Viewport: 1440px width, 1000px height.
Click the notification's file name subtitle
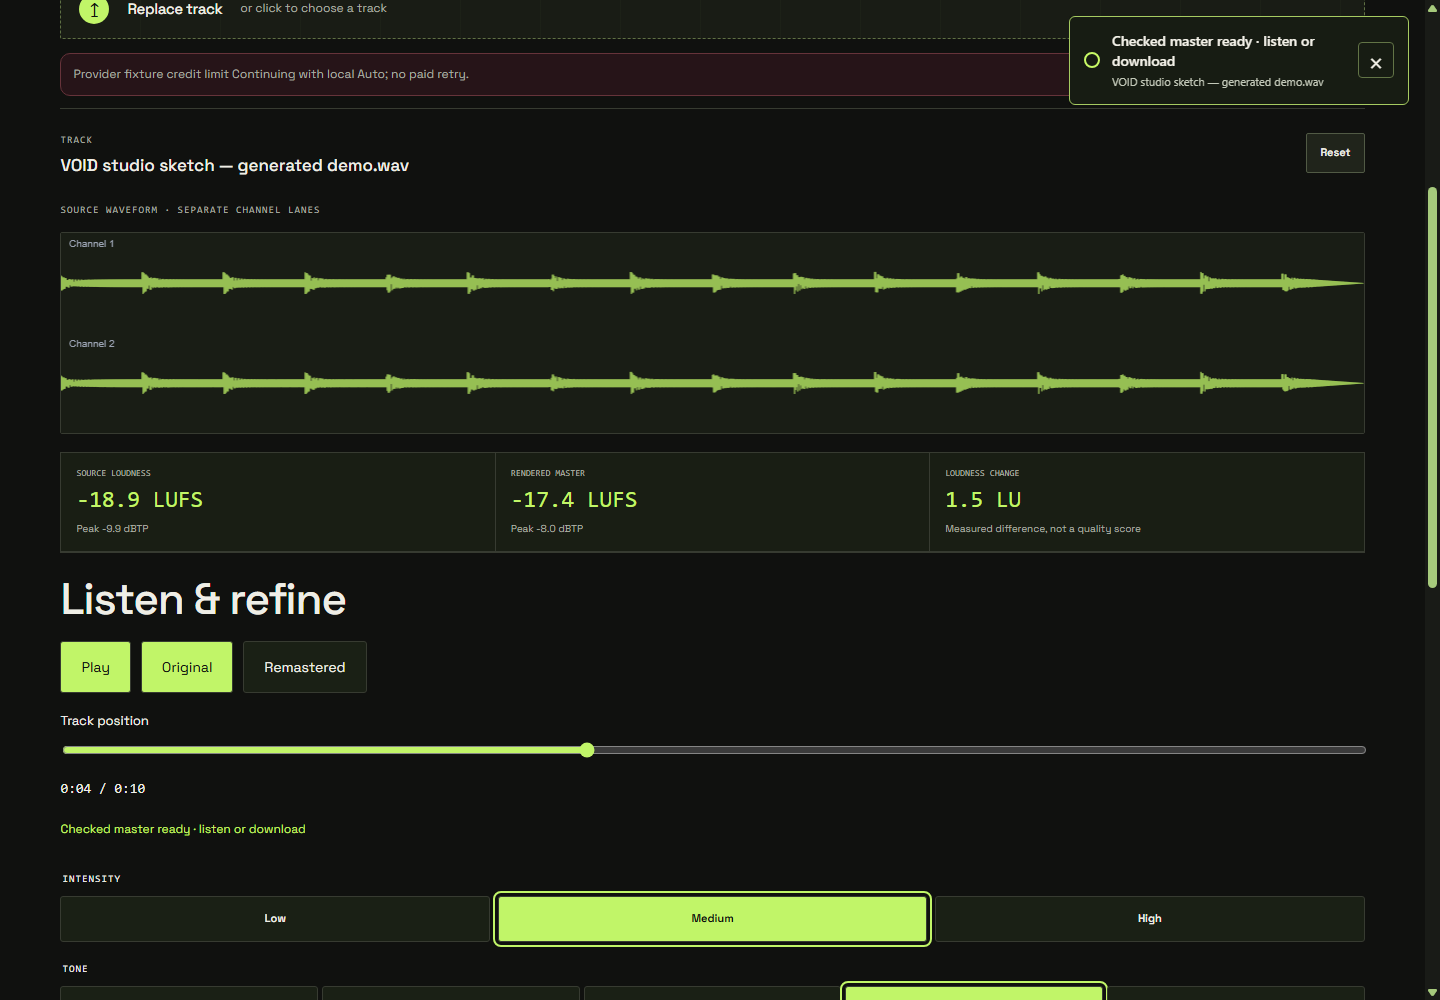click(x=1217, y=82)
